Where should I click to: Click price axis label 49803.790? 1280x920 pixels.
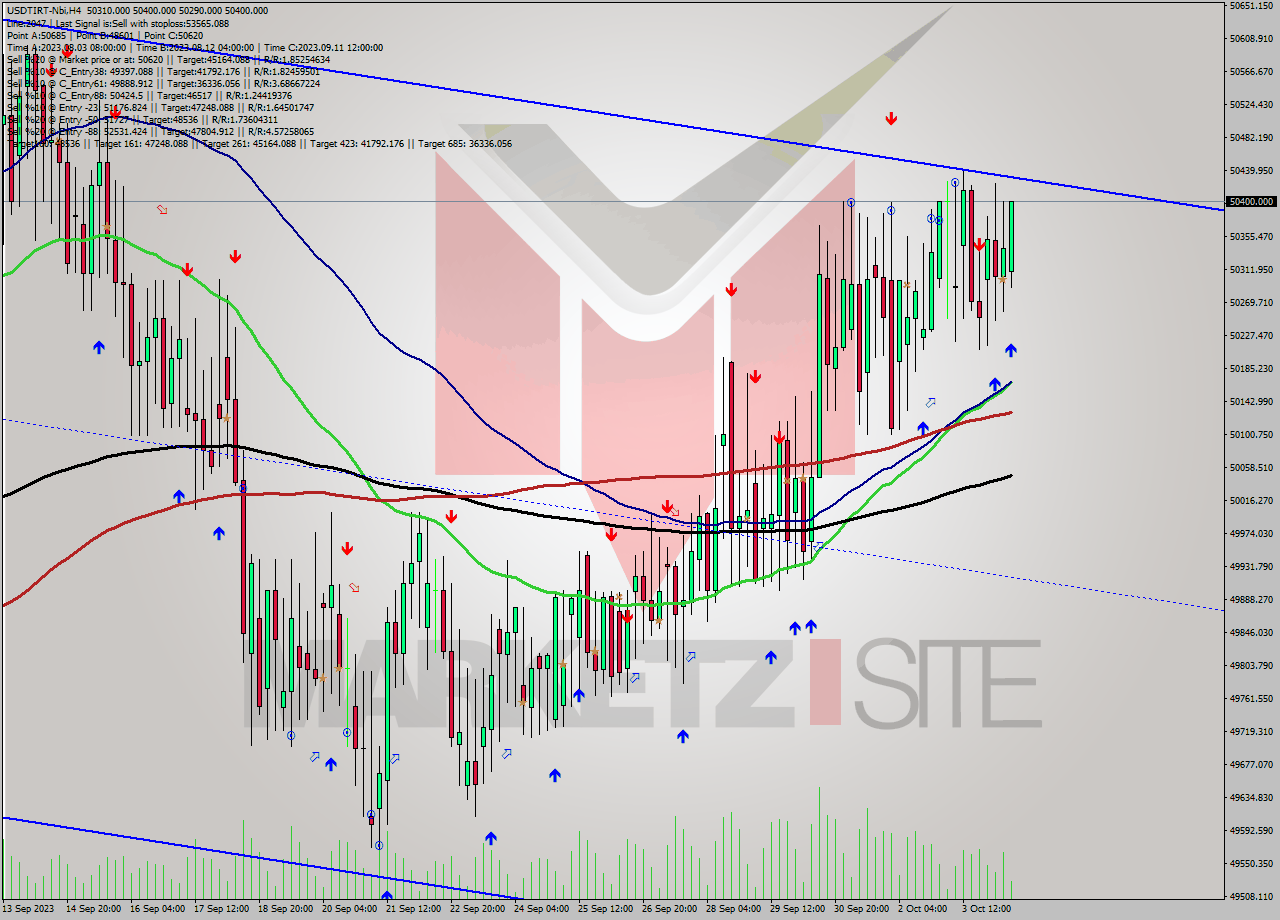[x=1252, y=665]
